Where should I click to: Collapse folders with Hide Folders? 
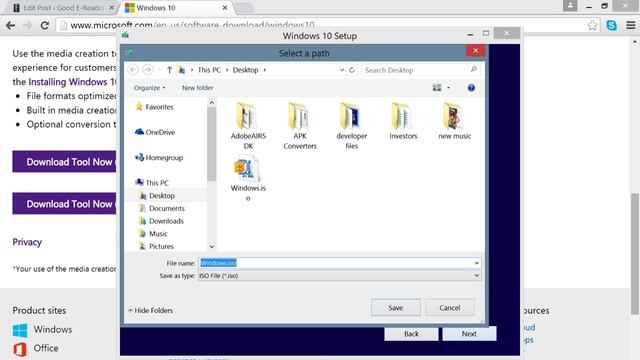(x=151, y=311)
